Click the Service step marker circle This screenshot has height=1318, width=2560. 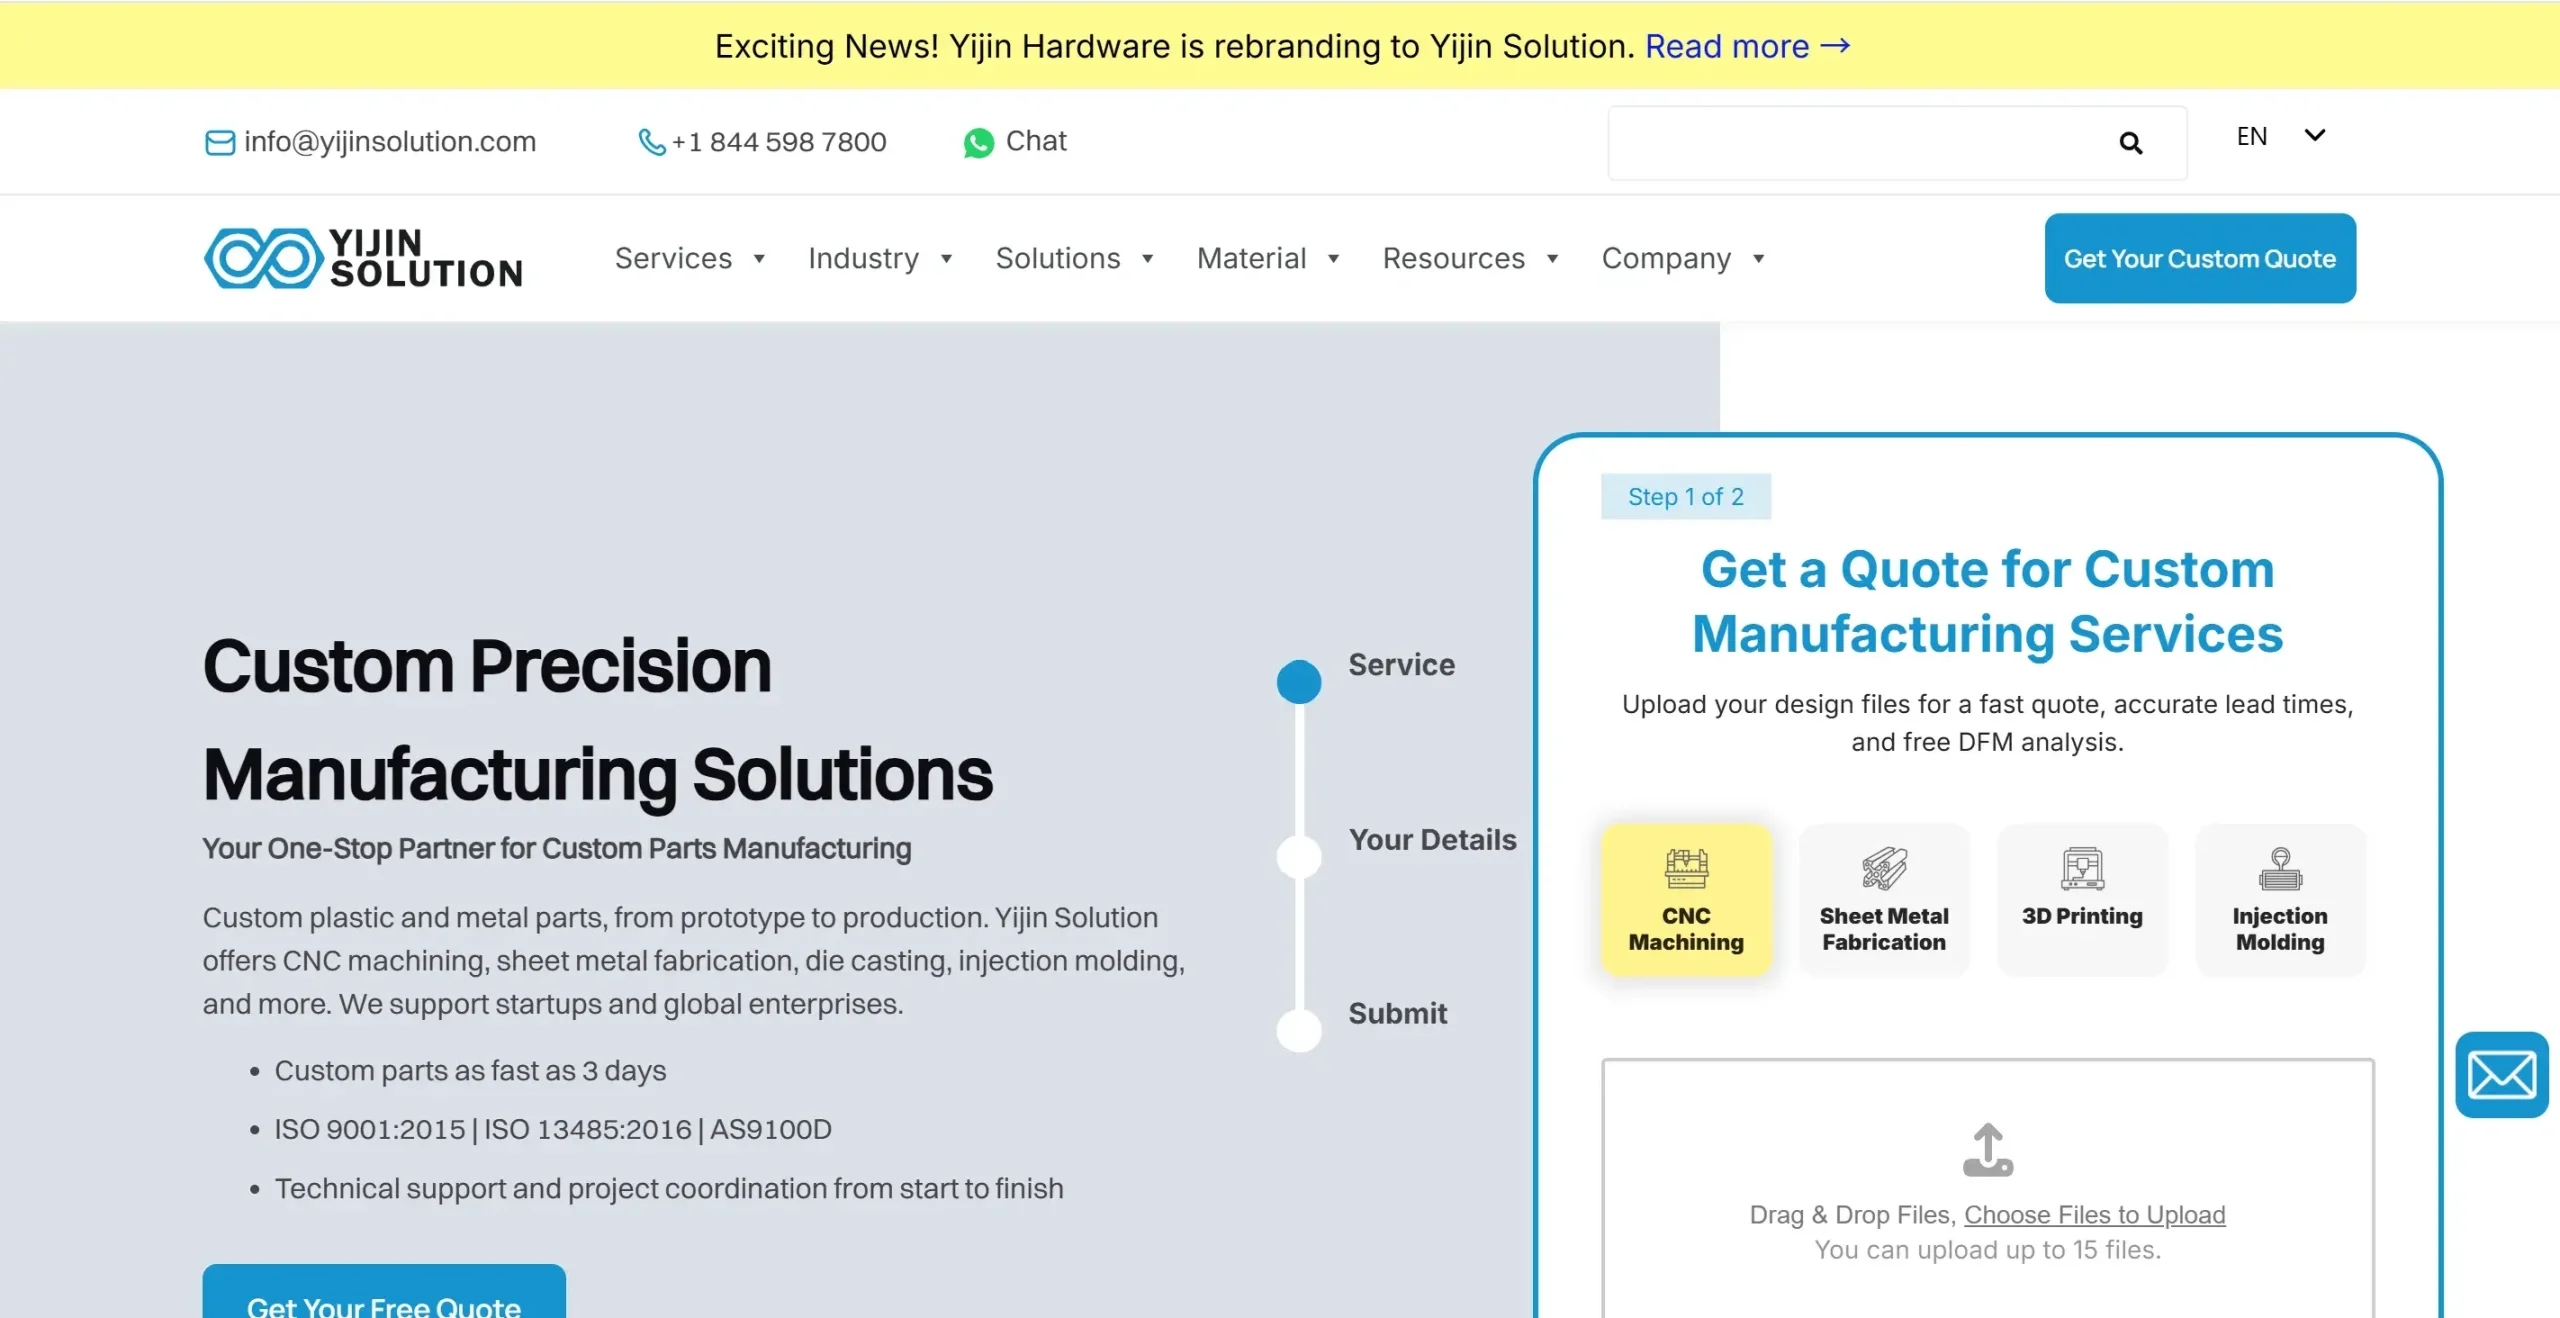(x=1299, y=681)
